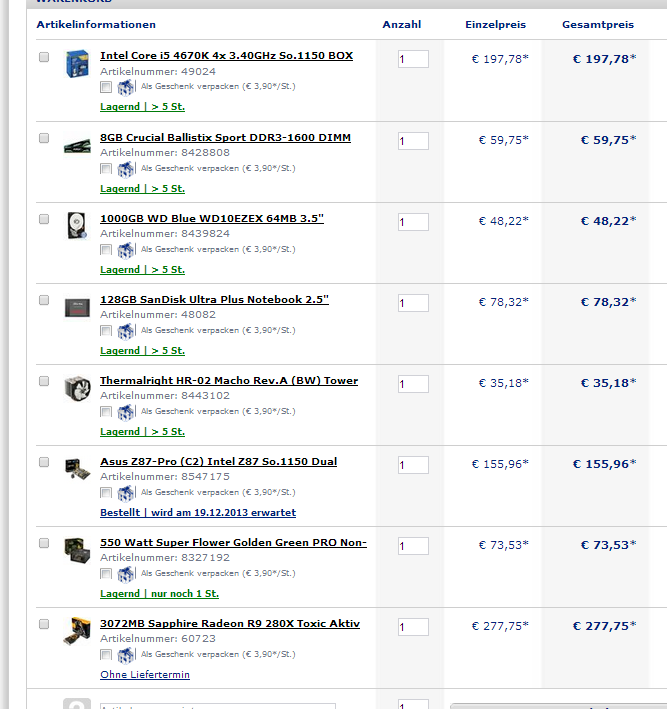Enable gift wrapping for Crucial Ballistix RAM

pyautogui.click(x=106, y=169)
